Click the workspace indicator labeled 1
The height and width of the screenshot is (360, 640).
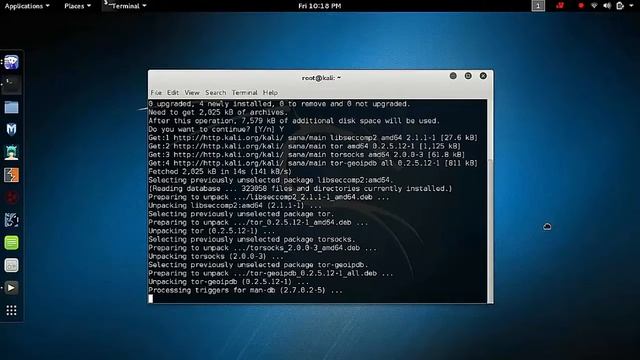pyautogui.click(x=538, y=6)
